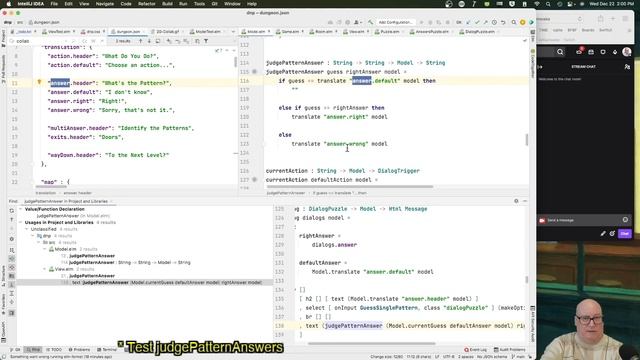Close the dungeon.json editor tab
The height and width of the screenshot is (360, 640).
(144, 31)
